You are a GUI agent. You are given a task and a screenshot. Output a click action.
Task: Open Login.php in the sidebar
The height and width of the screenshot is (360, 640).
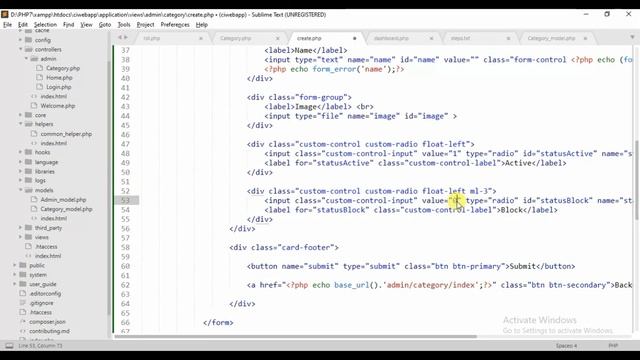59,87
